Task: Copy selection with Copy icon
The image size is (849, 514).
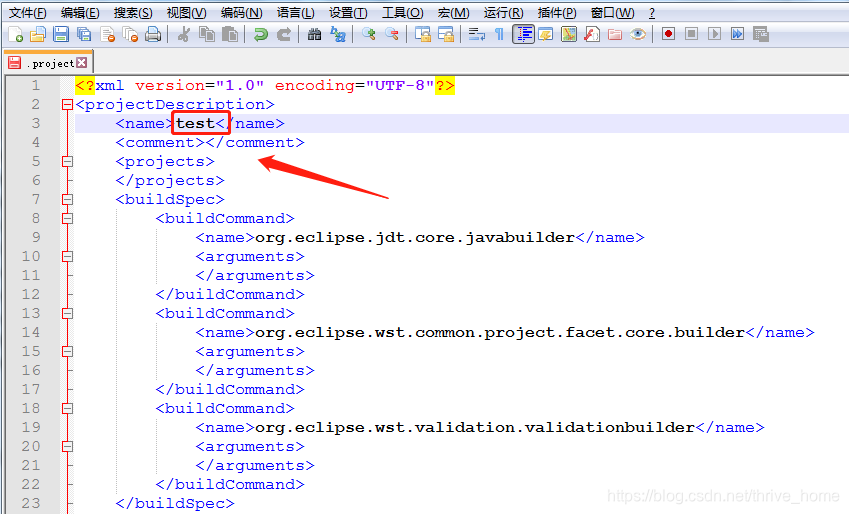Action: click(x=207, y=35)
